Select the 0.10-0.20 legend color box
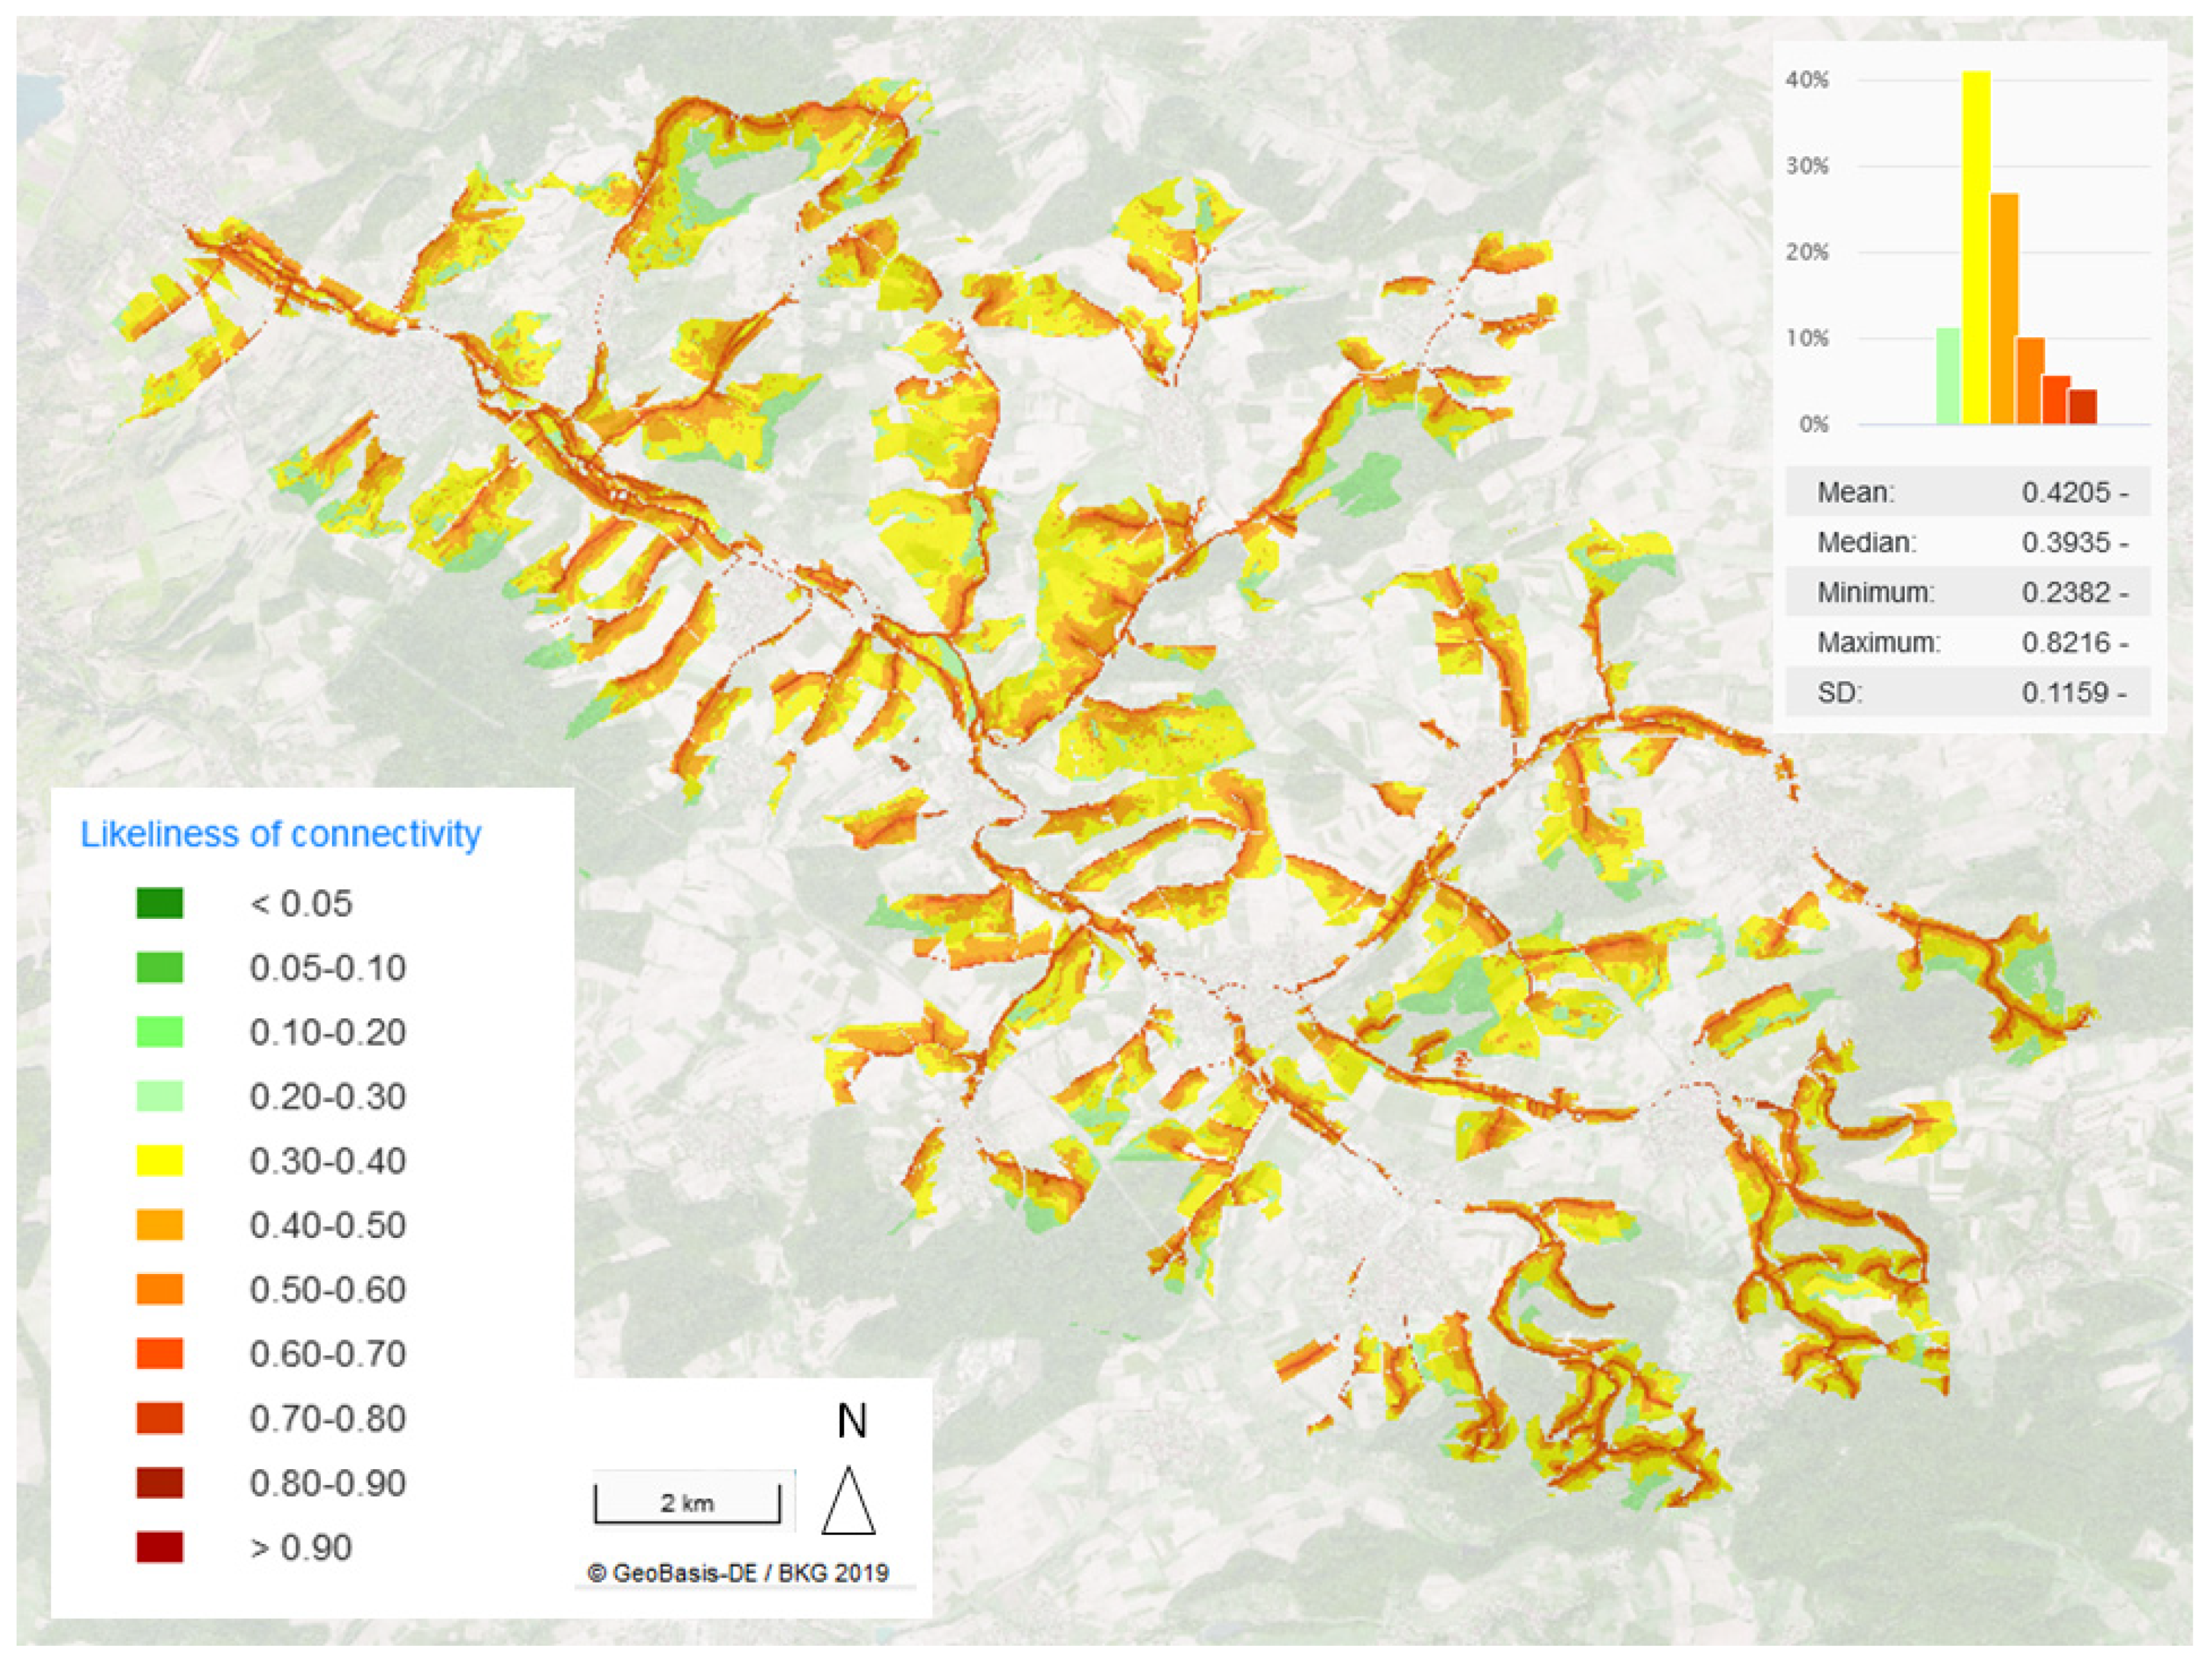The width and height of the screenshot is (2212, 1666). click(x=160, y=1032)
